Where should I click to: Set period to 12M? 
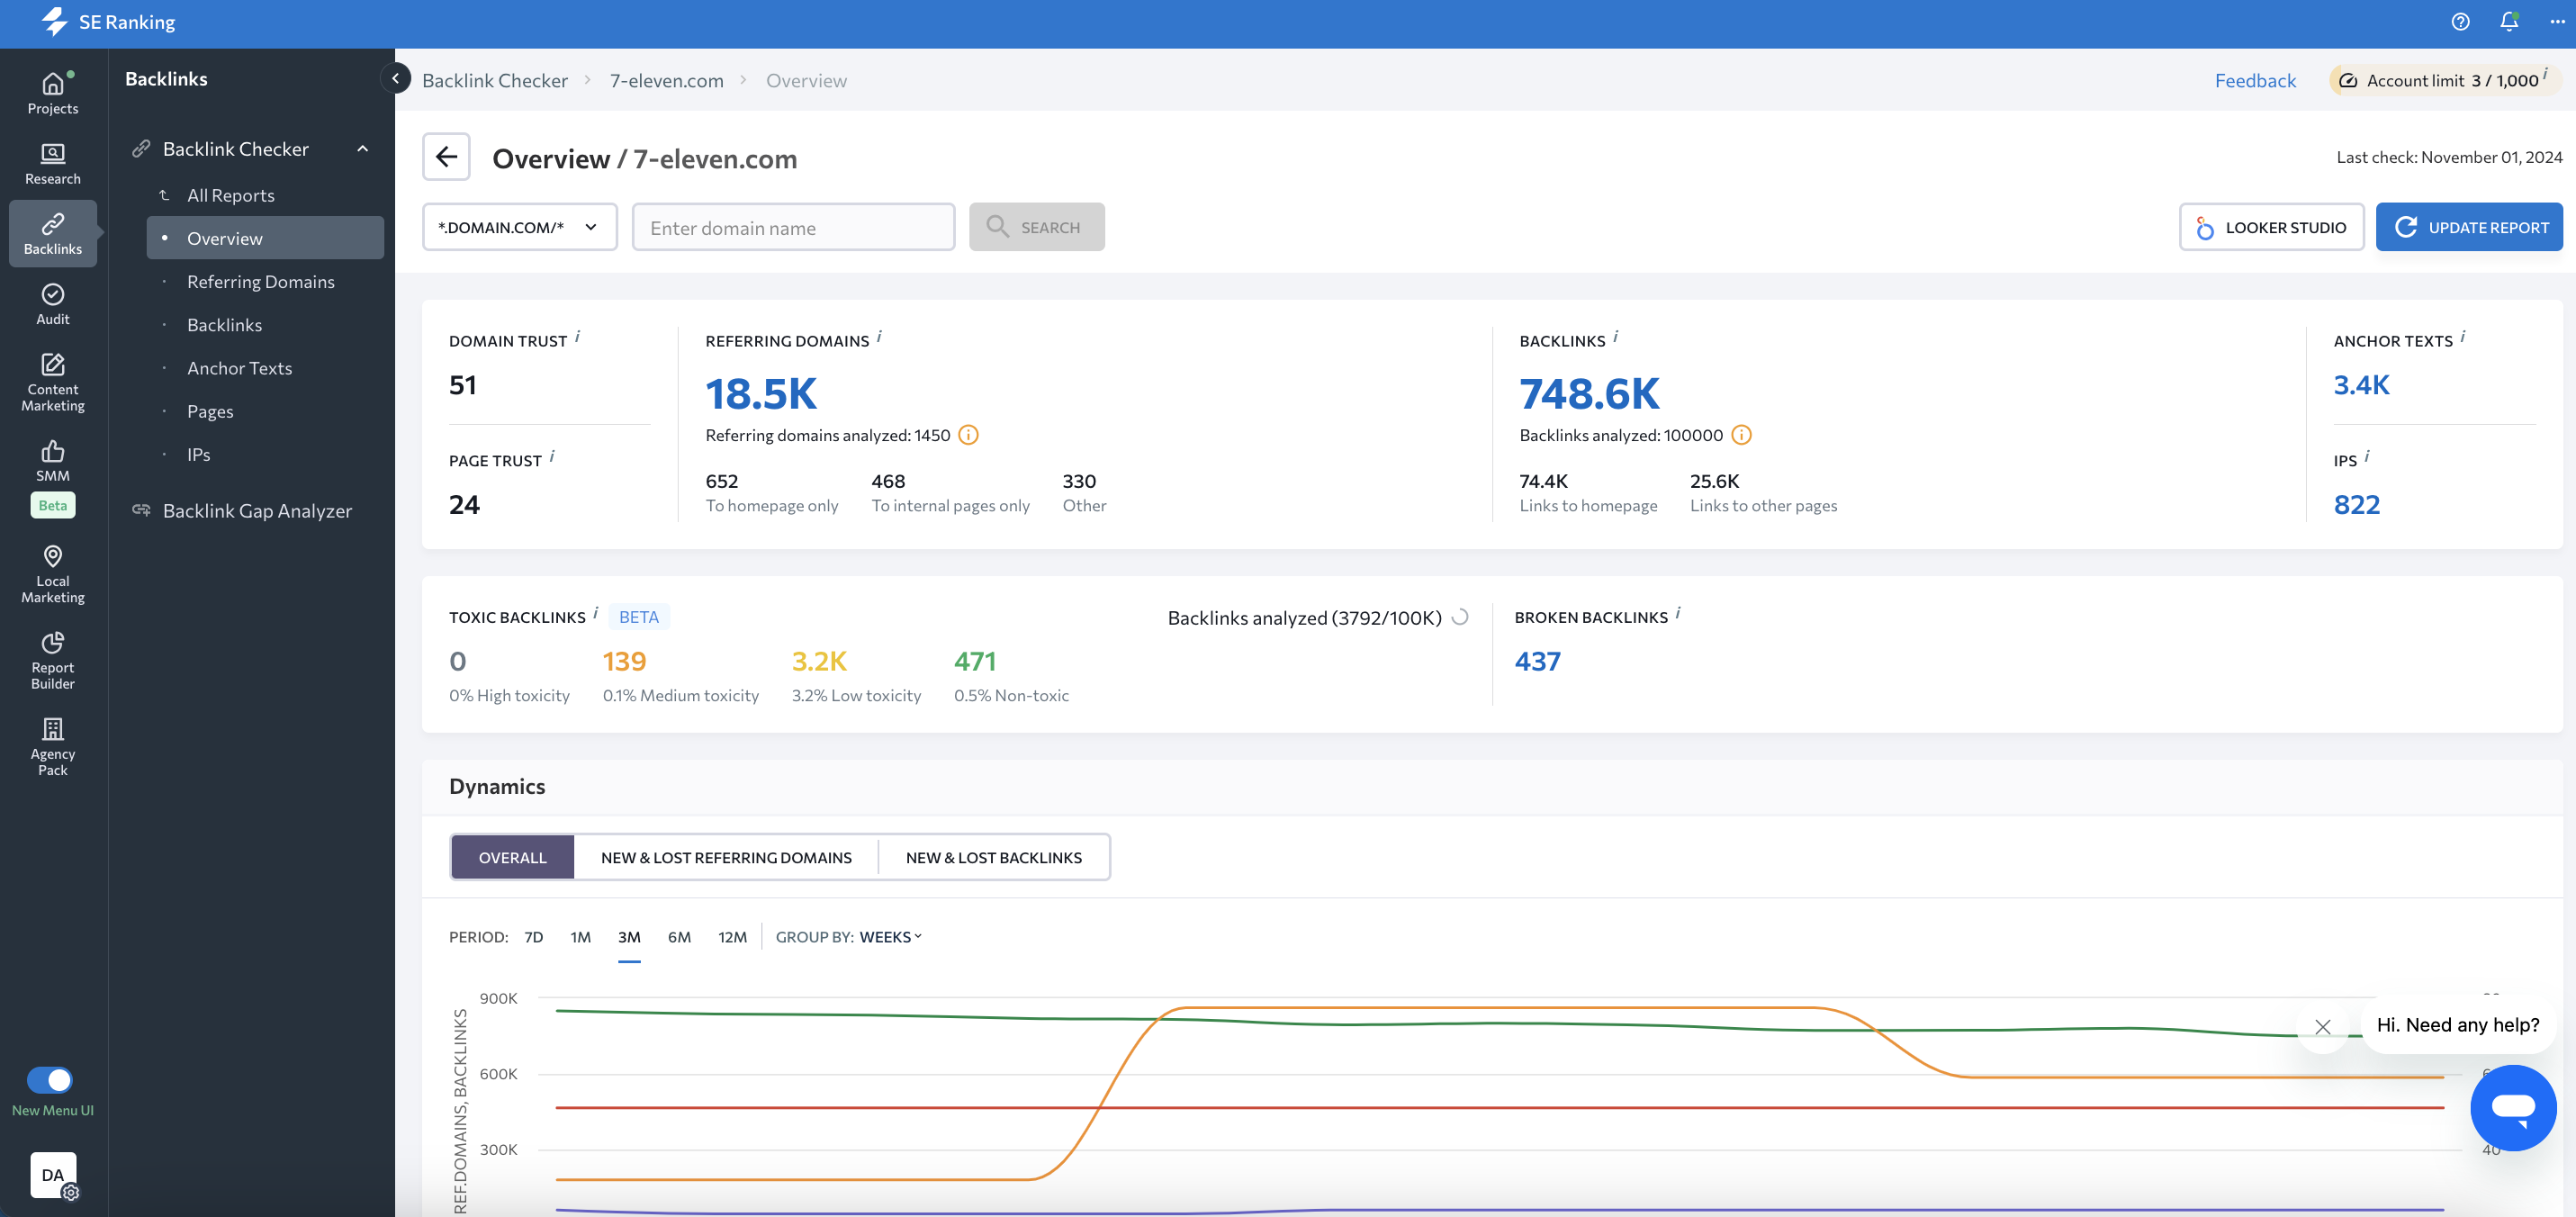click(733, 937)
